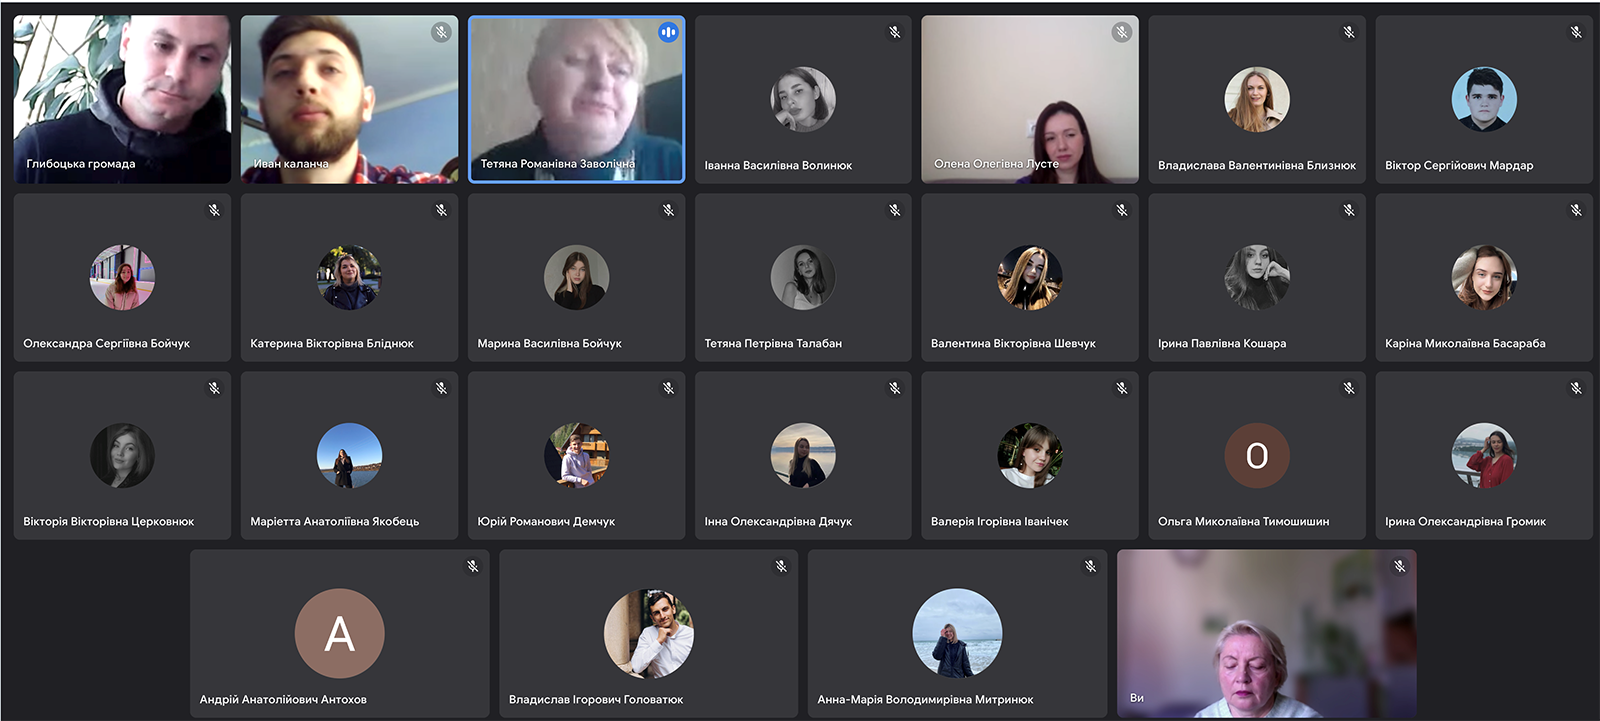Click name label Вікторія Вікторівна Церковнюк

click(109, 521)
